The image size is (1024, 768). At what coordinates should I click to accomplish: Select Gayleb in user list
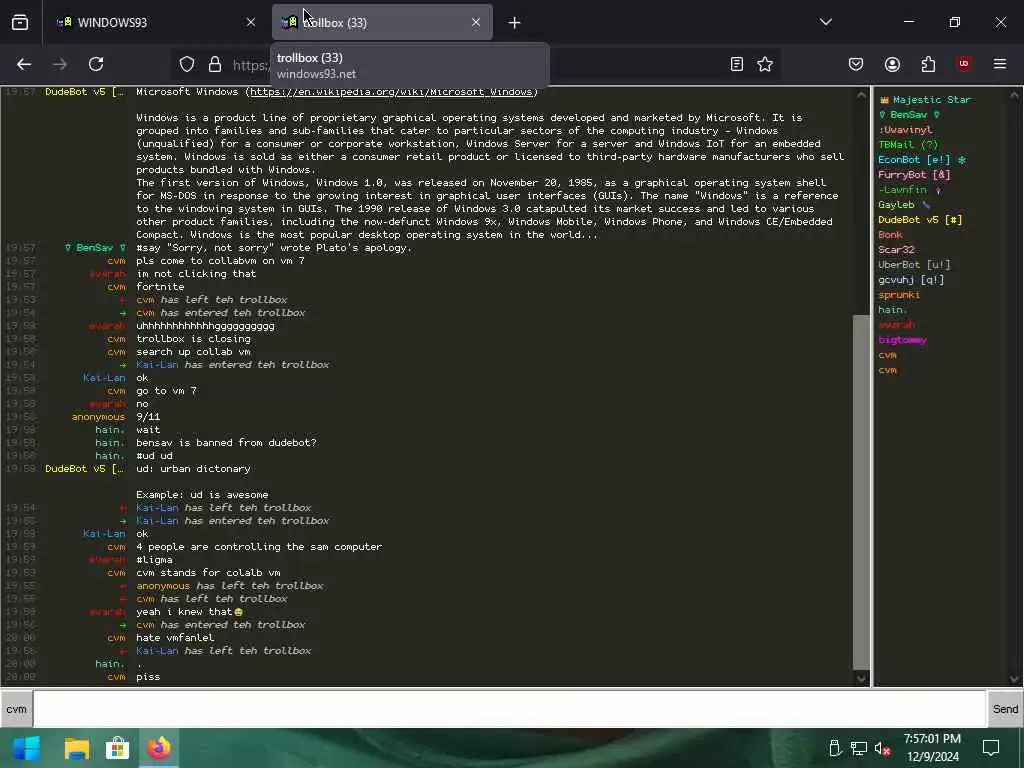pyautogui.click(x=904, y=205)
